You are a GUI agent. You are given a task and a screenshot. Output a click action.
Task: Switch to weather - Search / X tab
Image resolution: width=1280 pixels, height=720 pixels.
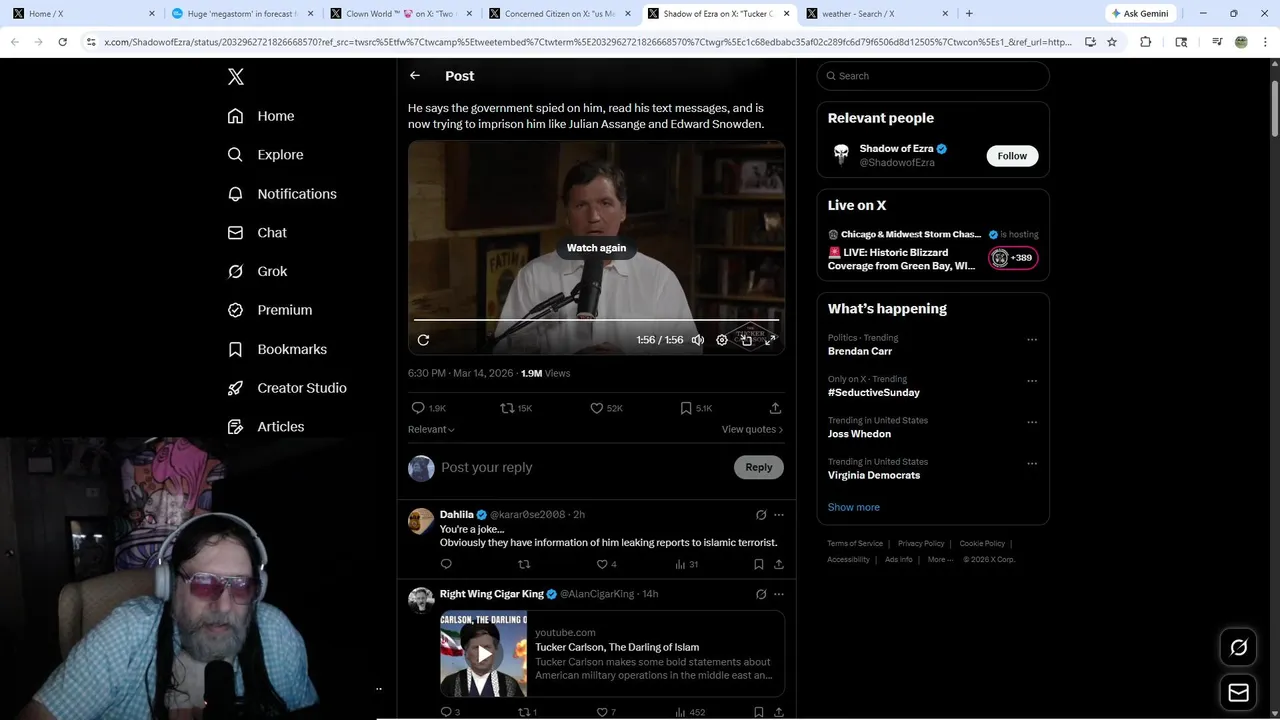click(x=876, y=14)
